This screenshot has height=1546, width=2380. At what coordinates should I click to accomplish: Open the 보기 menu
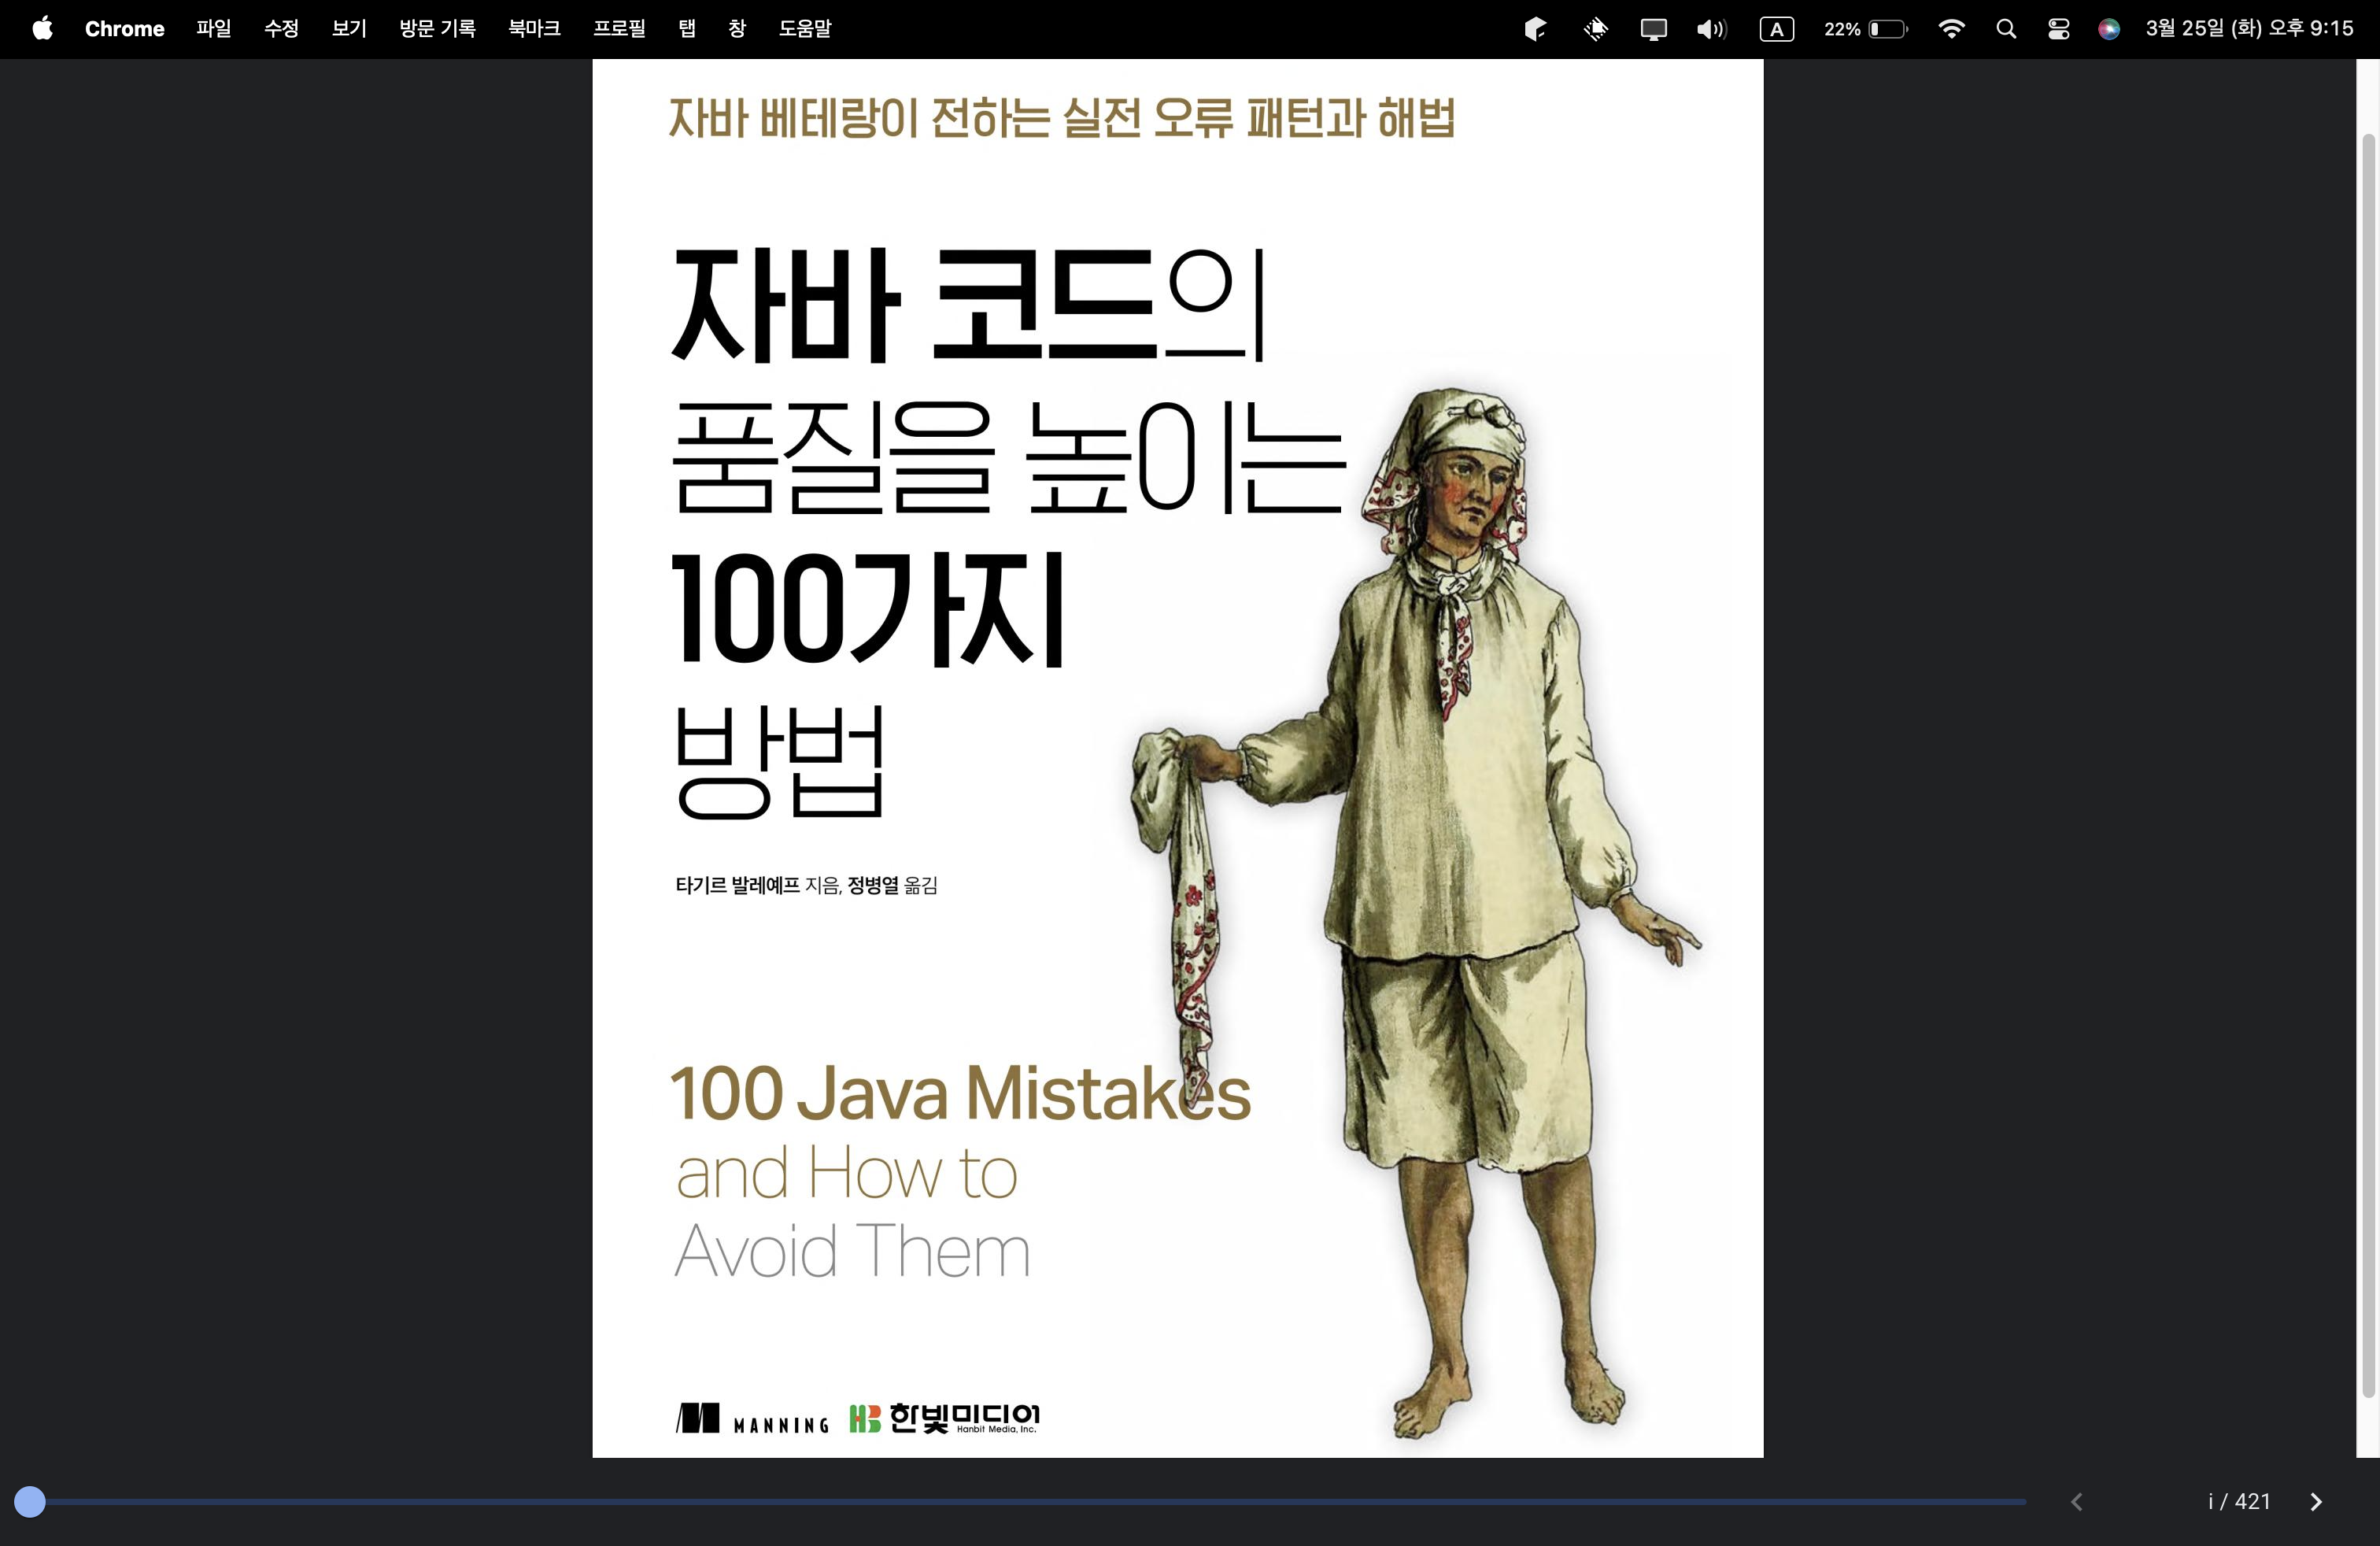tap(349, 28)
